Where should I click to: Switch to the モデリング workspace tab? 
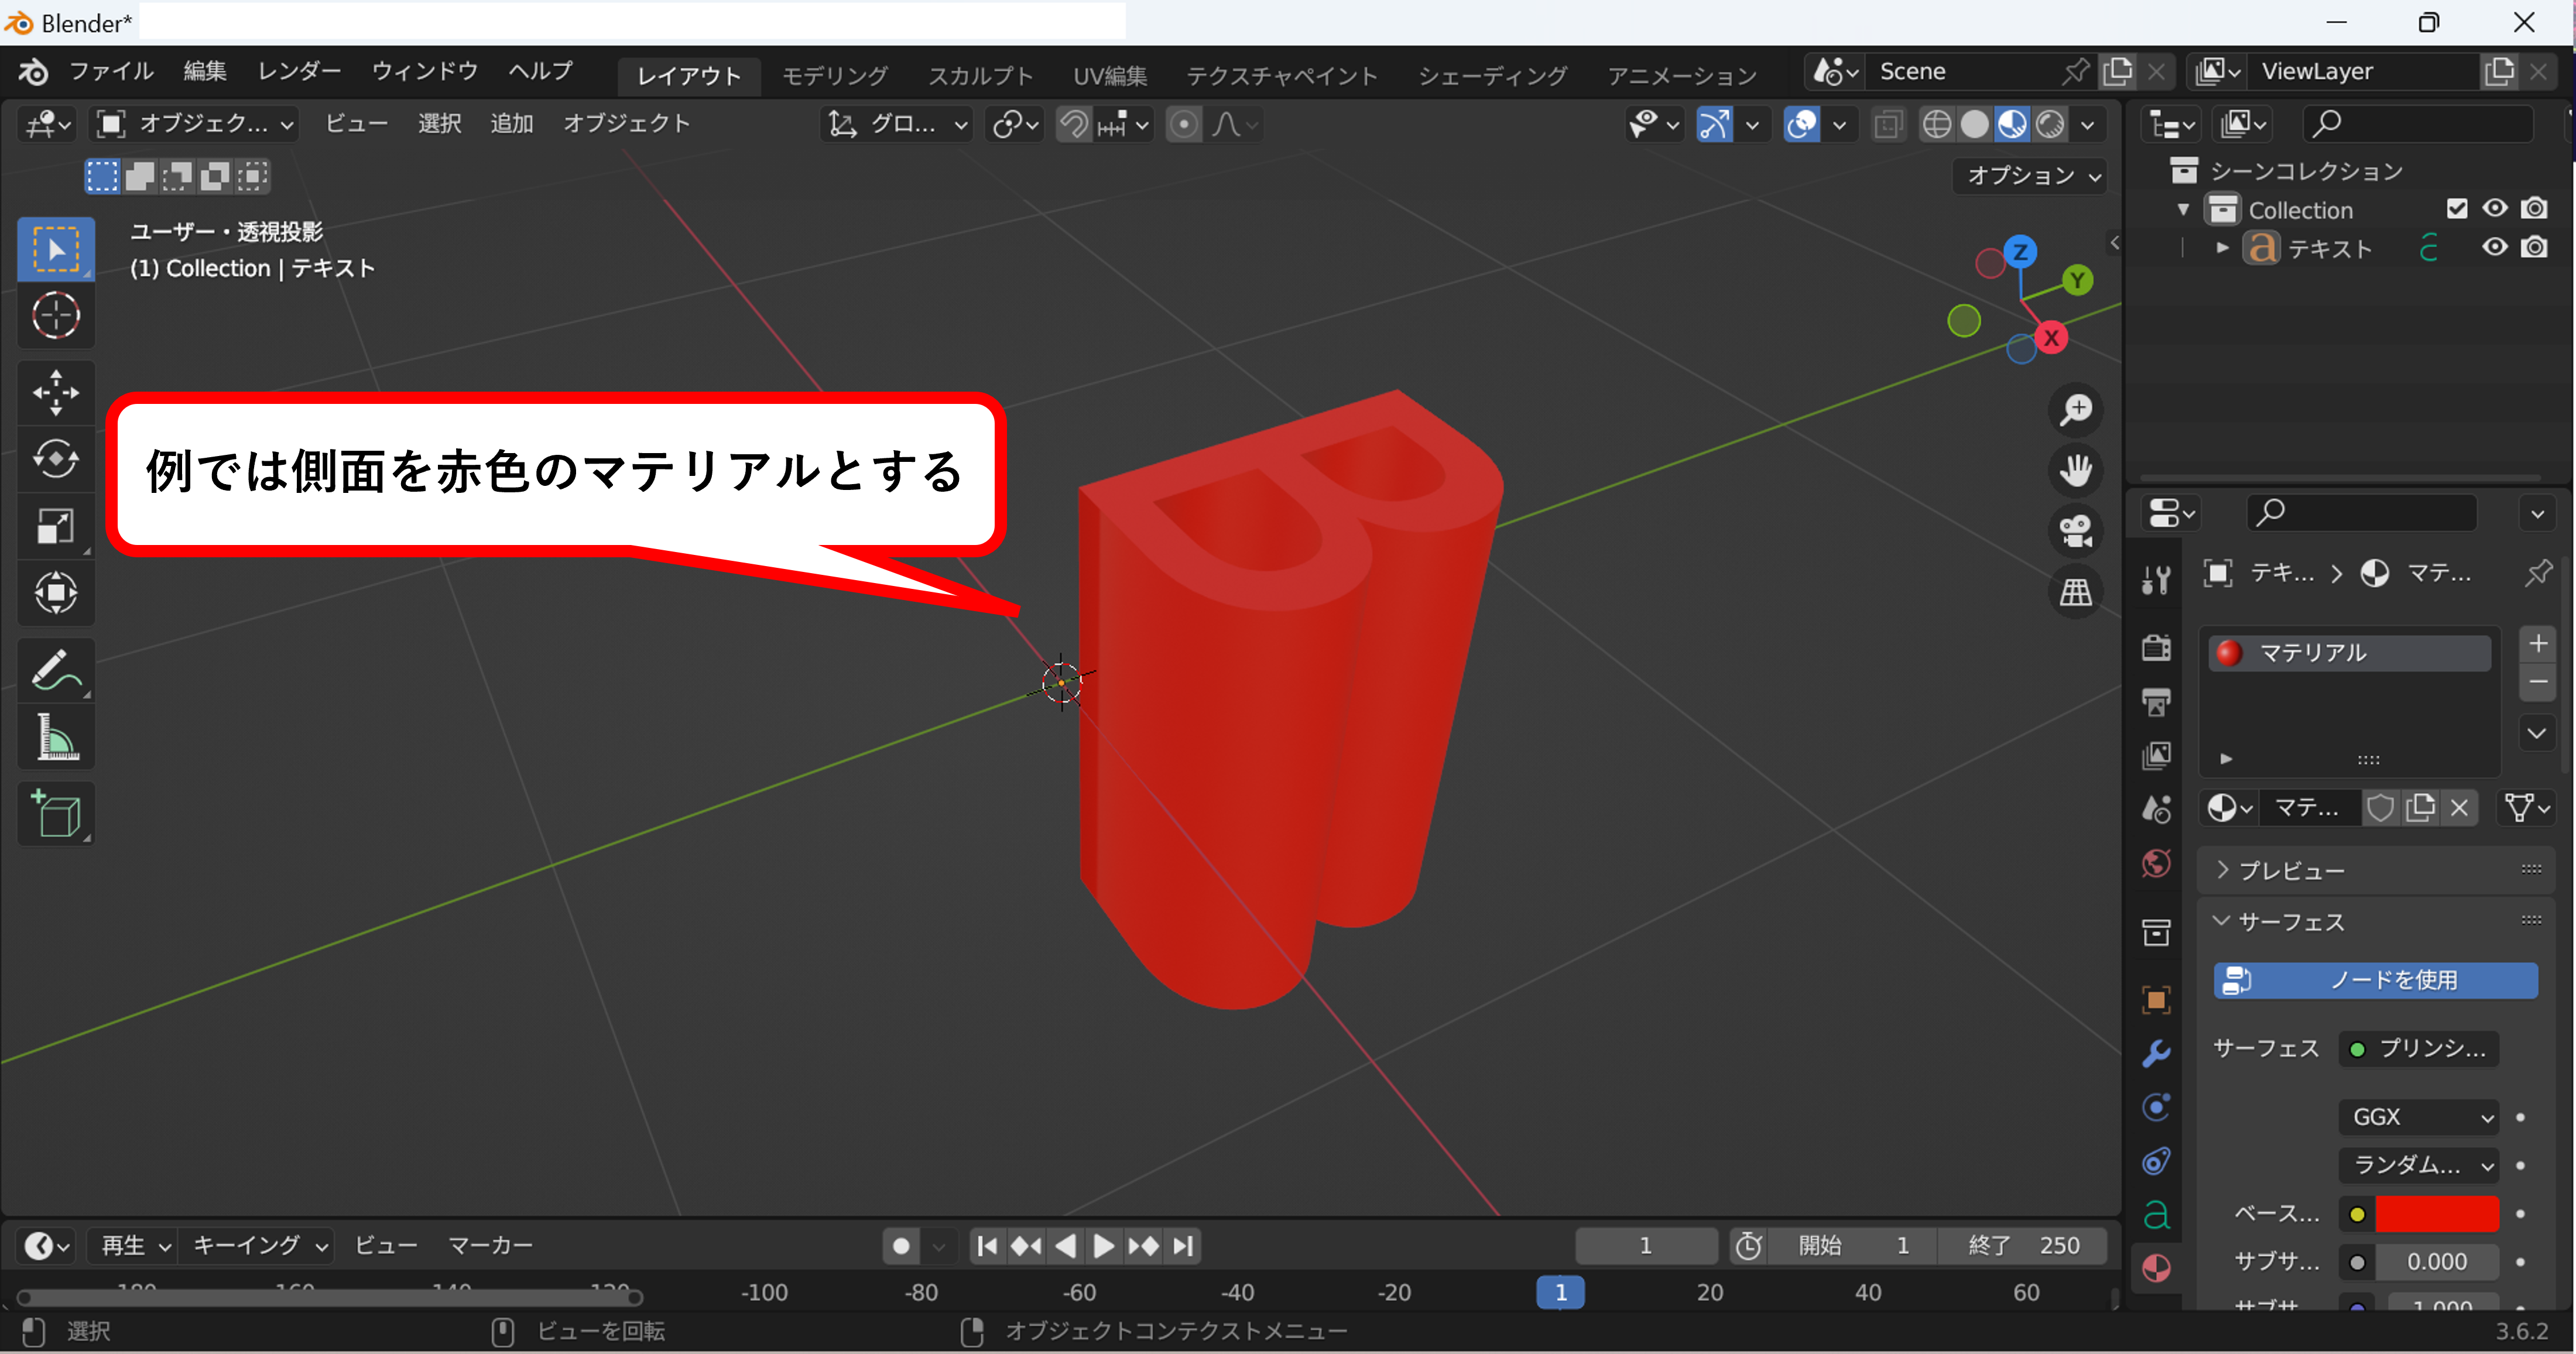tap(834, 75)
